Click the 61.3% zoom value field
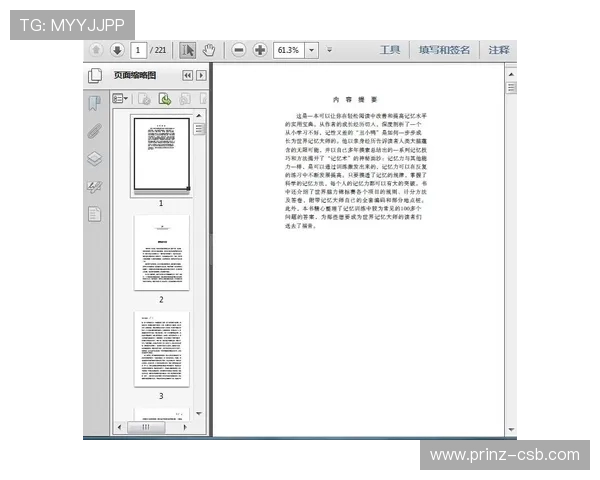Viewport: 600px width, 480px height. [289, 50]
